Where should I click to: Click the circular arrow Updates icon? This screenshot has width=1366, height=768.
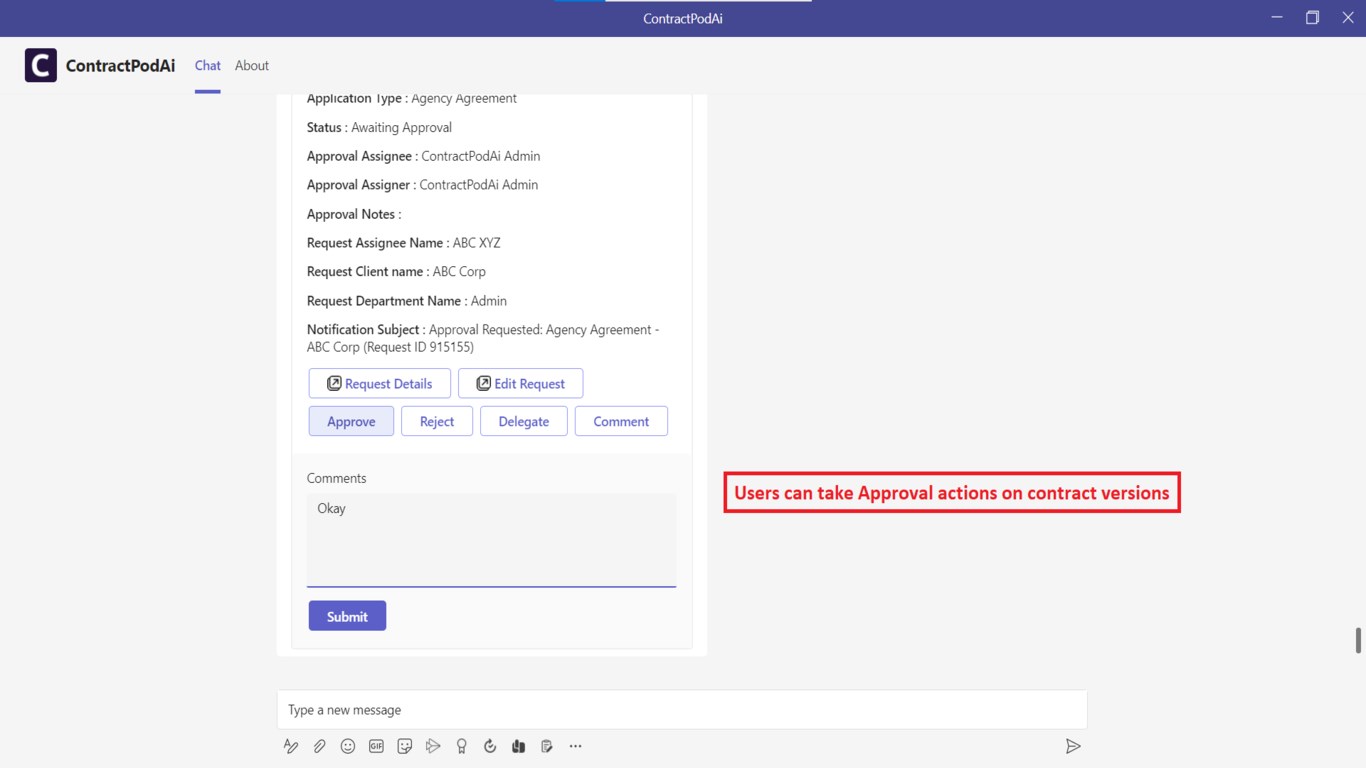point(490,746)
